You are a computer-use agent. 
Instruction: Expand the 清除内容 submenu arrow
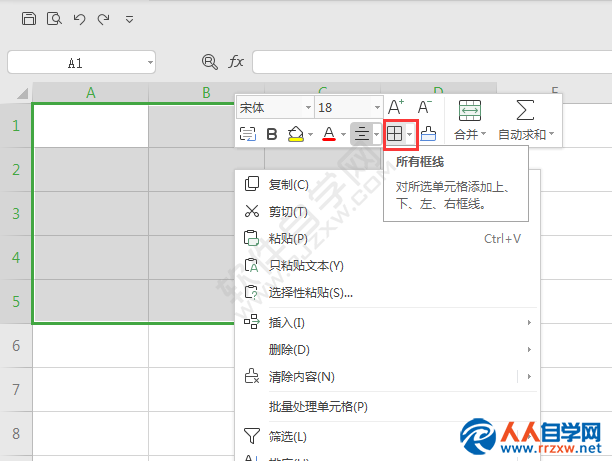pyautogui.click(x=529, y=377)
